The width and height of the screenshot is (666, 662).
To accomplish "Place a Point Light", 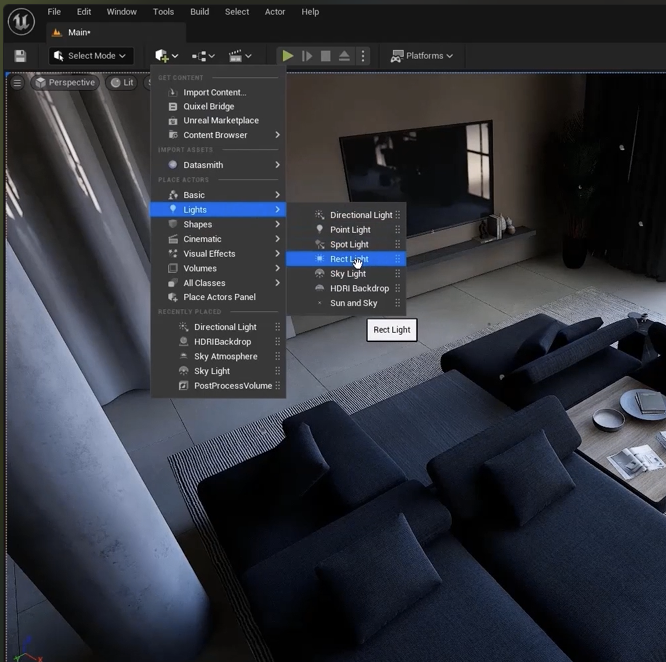I will coord(346,230).
